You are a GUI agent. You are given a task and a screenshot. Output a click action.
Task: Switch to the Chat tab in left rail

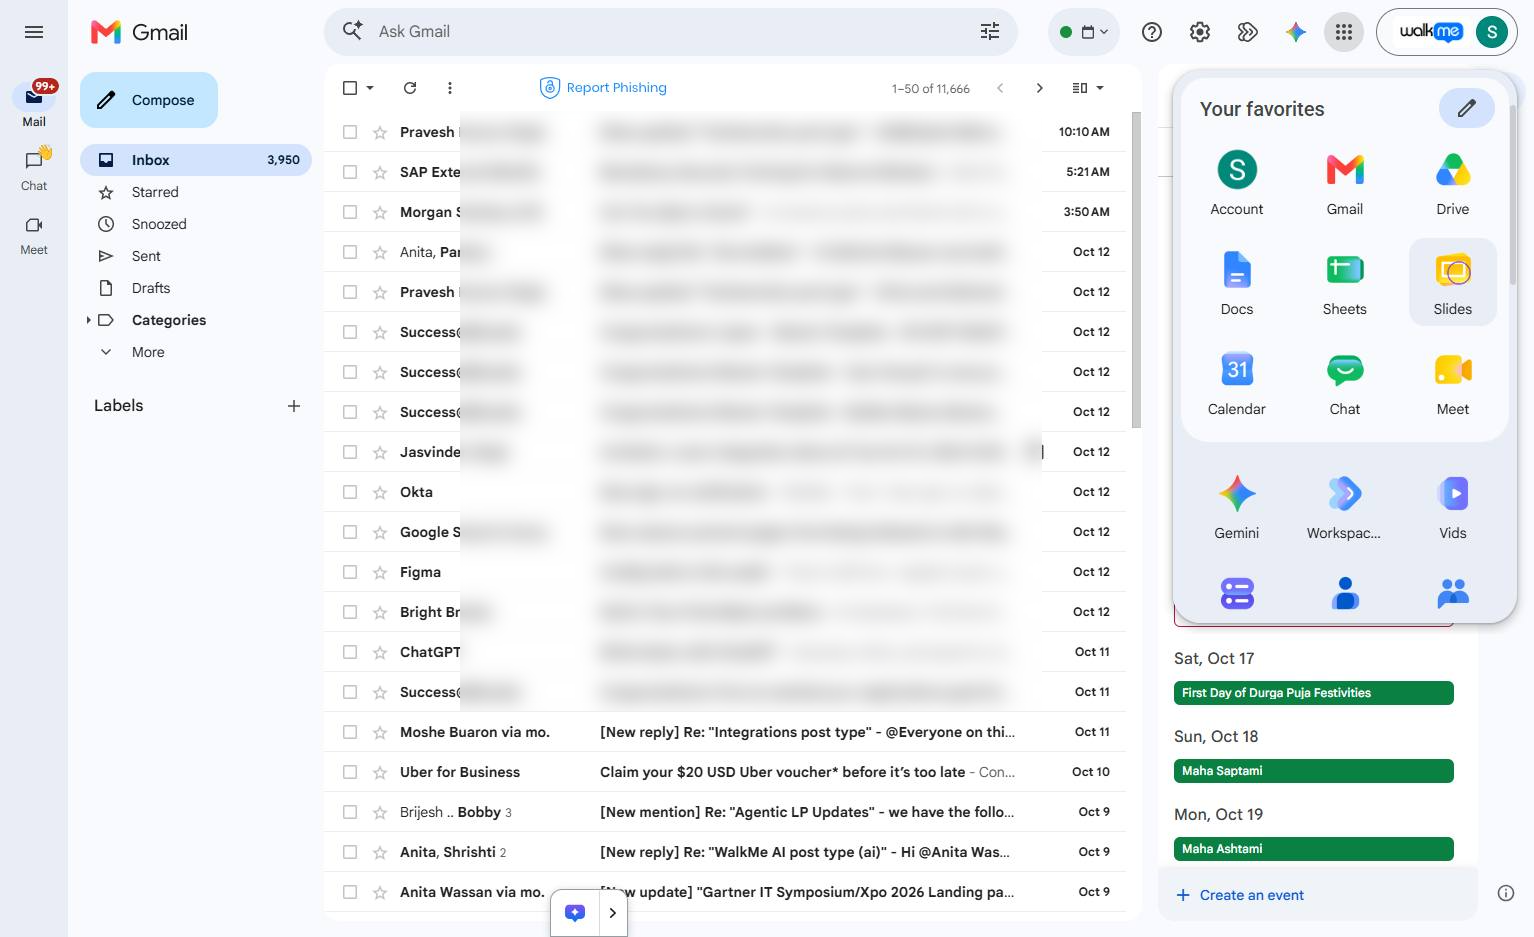tap(34, 170)
